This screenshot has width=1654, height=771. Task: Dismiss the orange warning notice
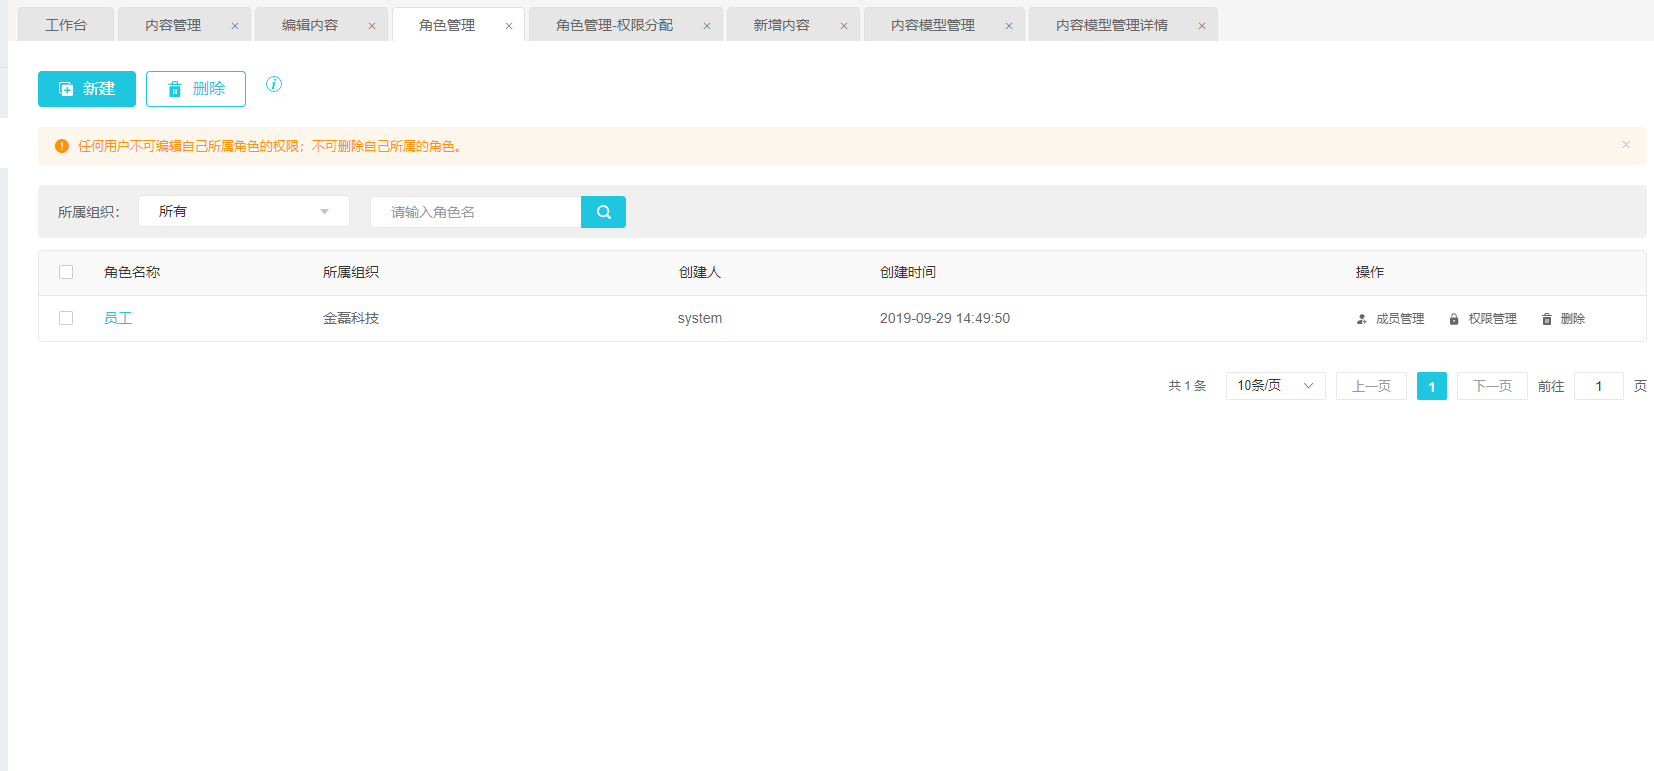tap(1626, 145)
